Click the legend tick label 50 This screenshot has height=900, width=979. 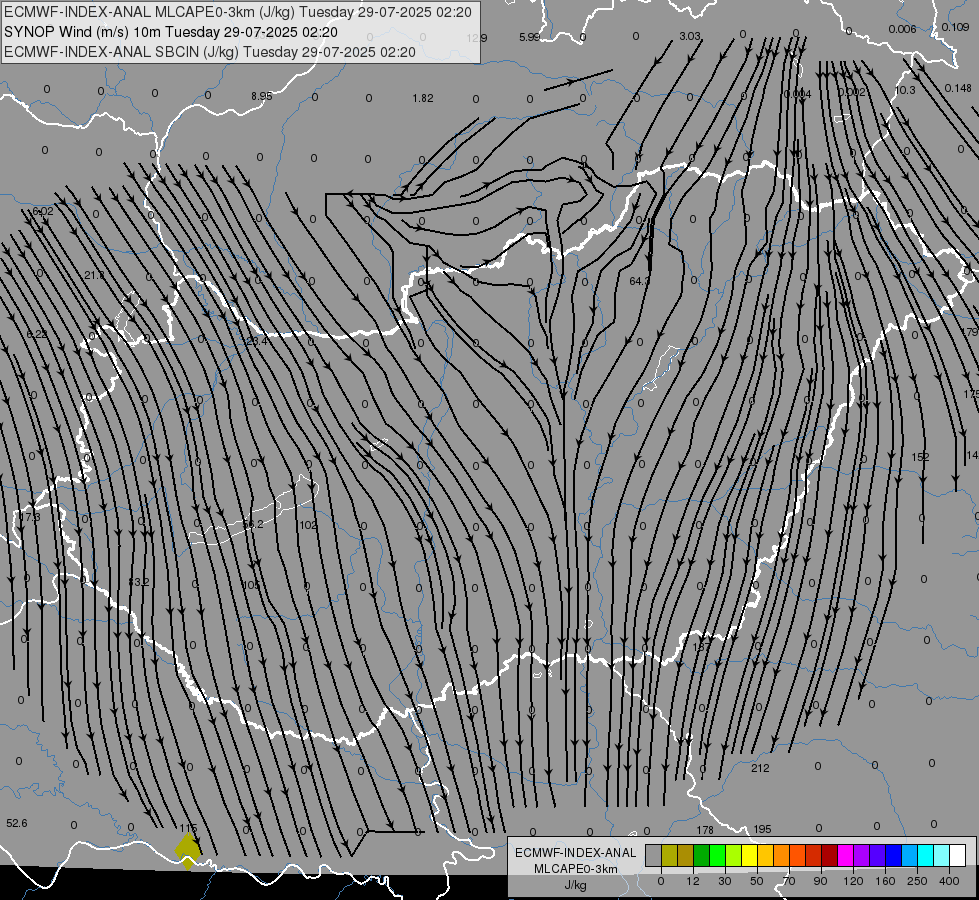pos(757,881)
